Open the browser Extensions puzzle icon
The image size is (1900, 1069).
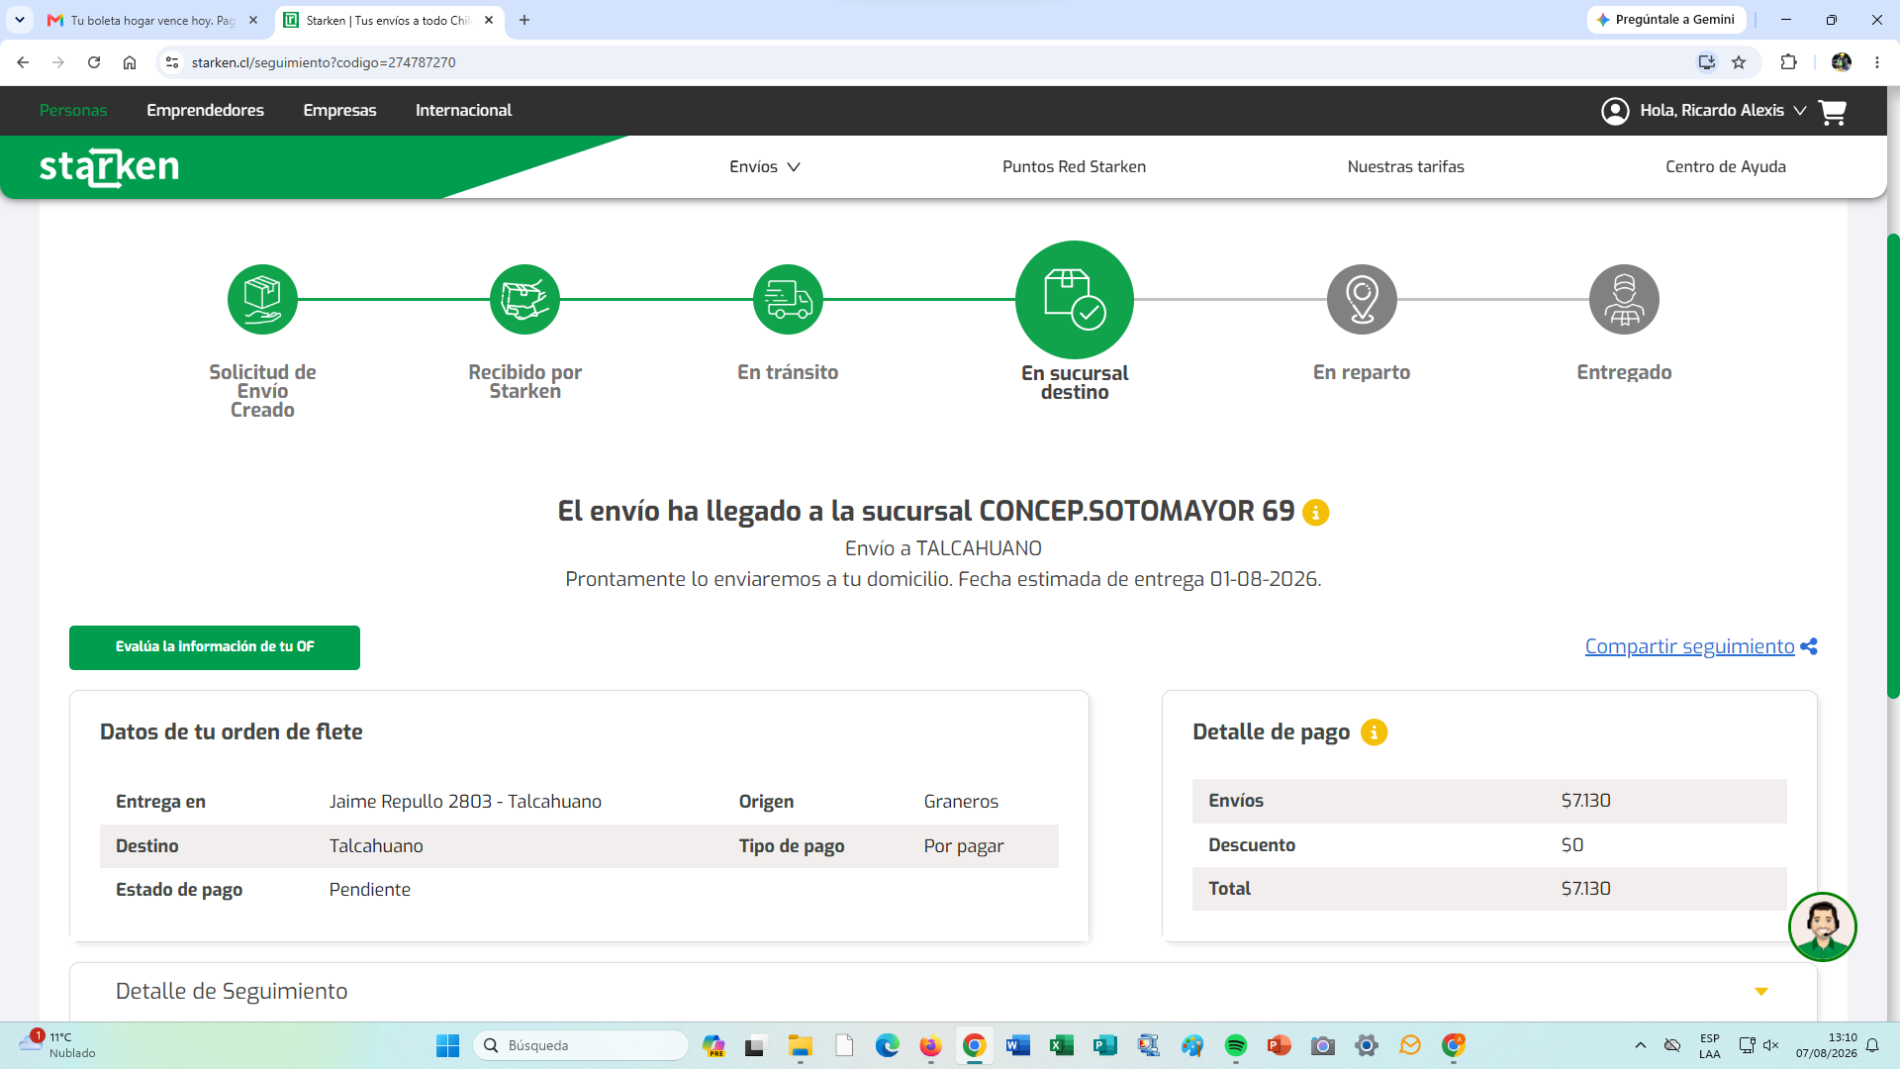[1788, 62]
